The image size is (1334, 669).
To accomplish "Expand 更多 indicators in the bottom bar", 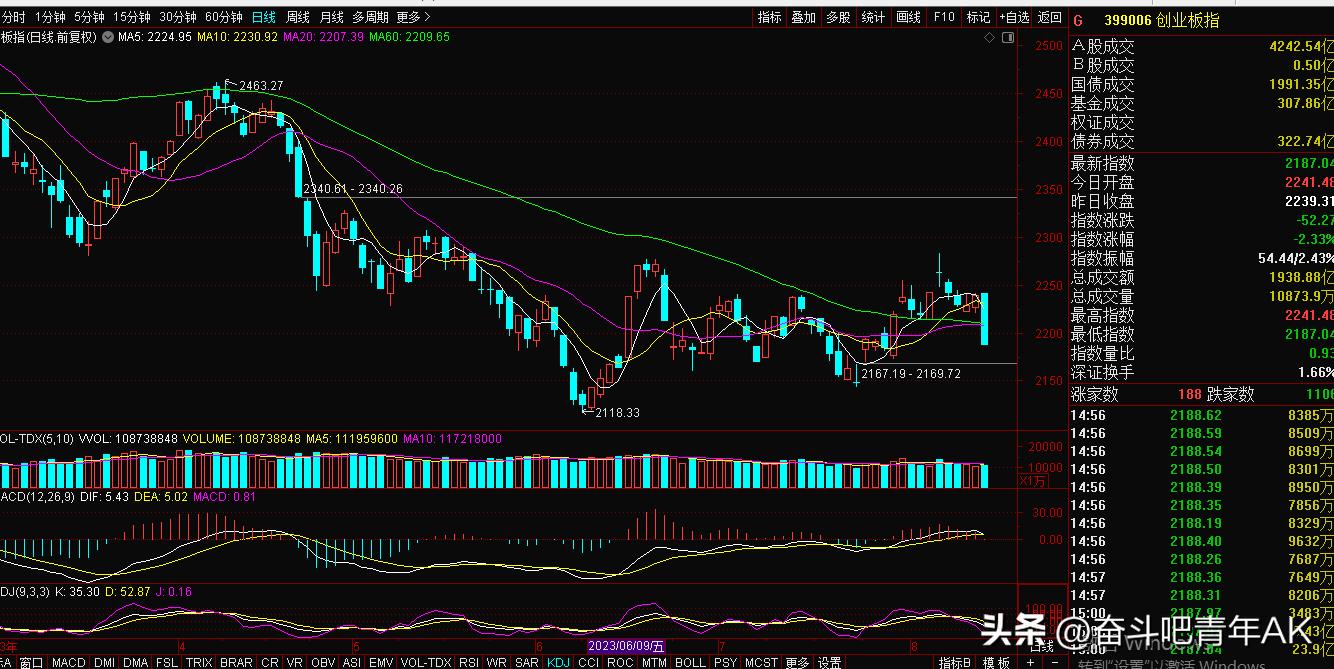I will [797, 662].
